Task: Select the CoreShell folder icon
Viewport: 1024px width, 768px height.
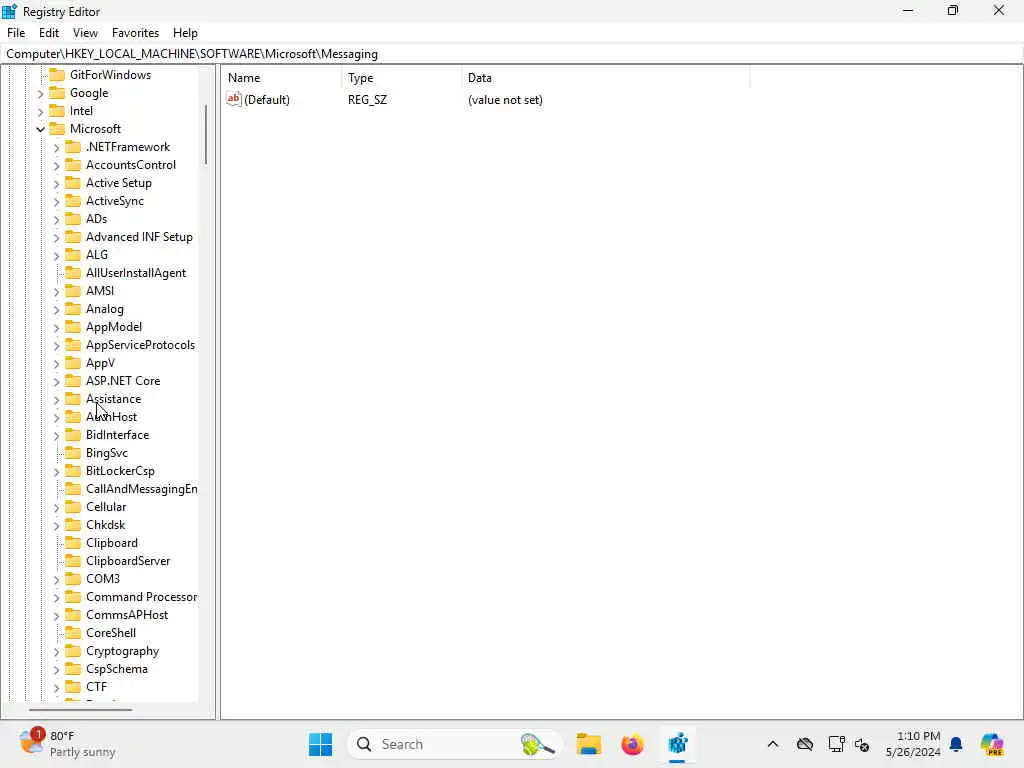Action: (73, 633)
